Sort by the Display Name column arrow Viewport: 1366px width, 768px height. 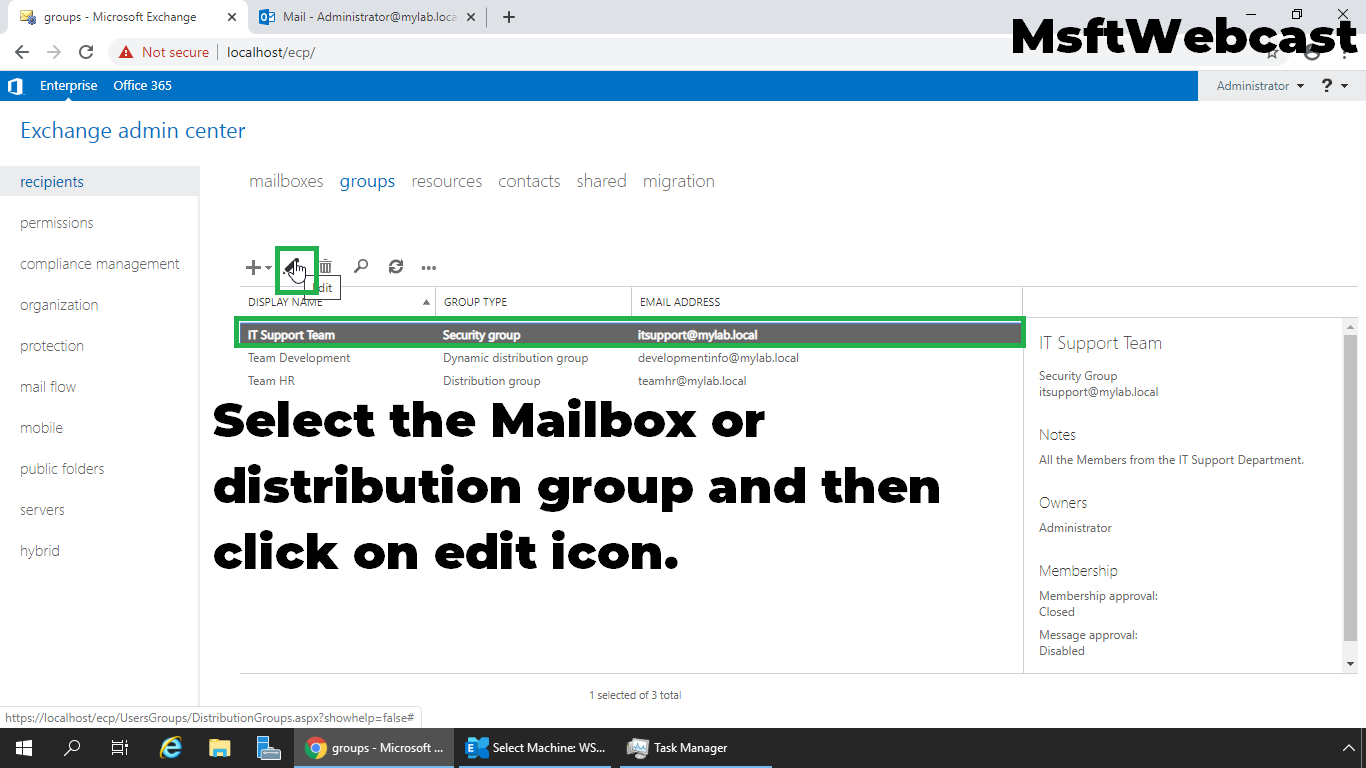point(425,301)
